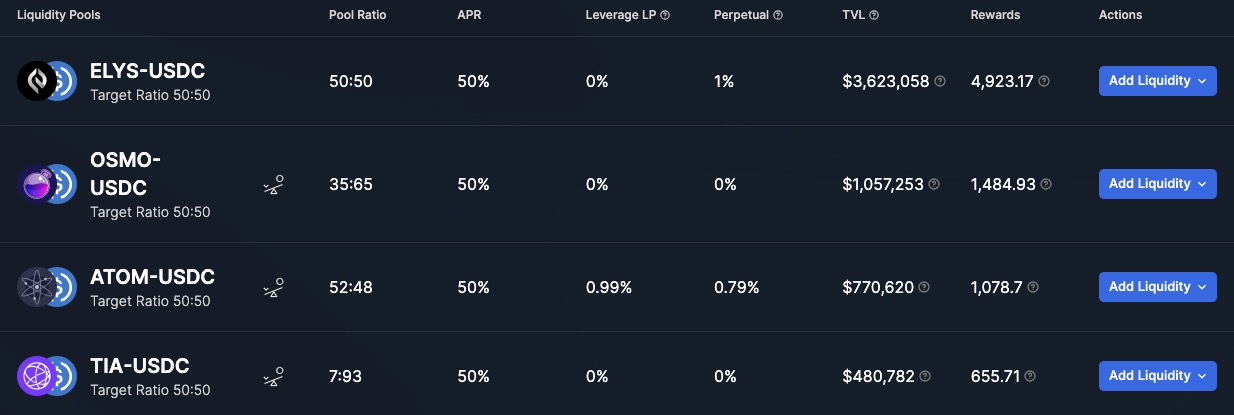The image size is (1234, 415).
Task: Sort by the APR column header
Action: coord(469,15)
